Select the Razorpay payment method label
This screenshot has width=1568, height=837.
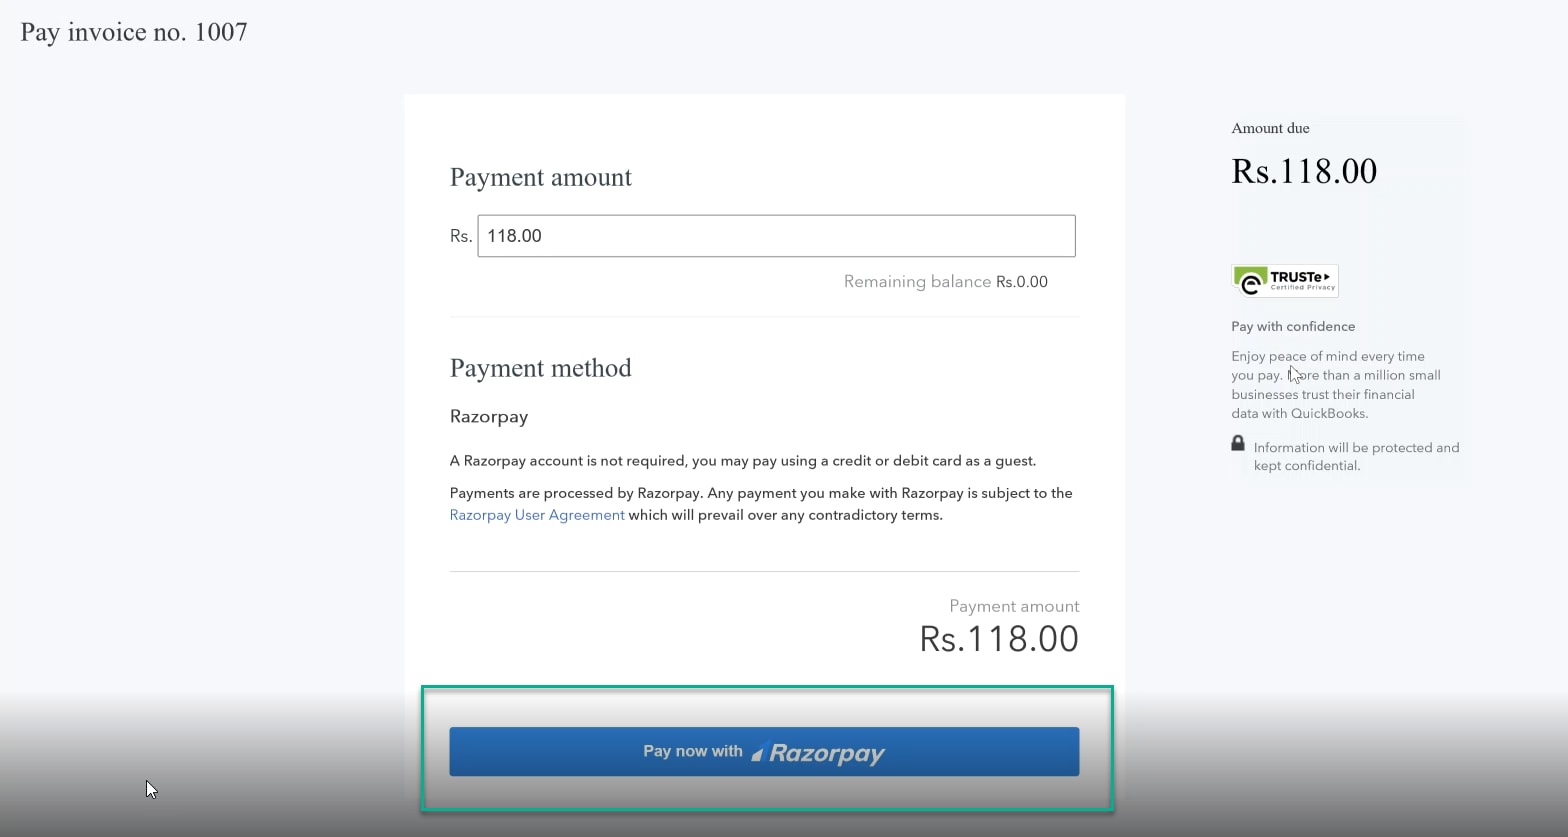pyautogui.click(x=489, y=417)
